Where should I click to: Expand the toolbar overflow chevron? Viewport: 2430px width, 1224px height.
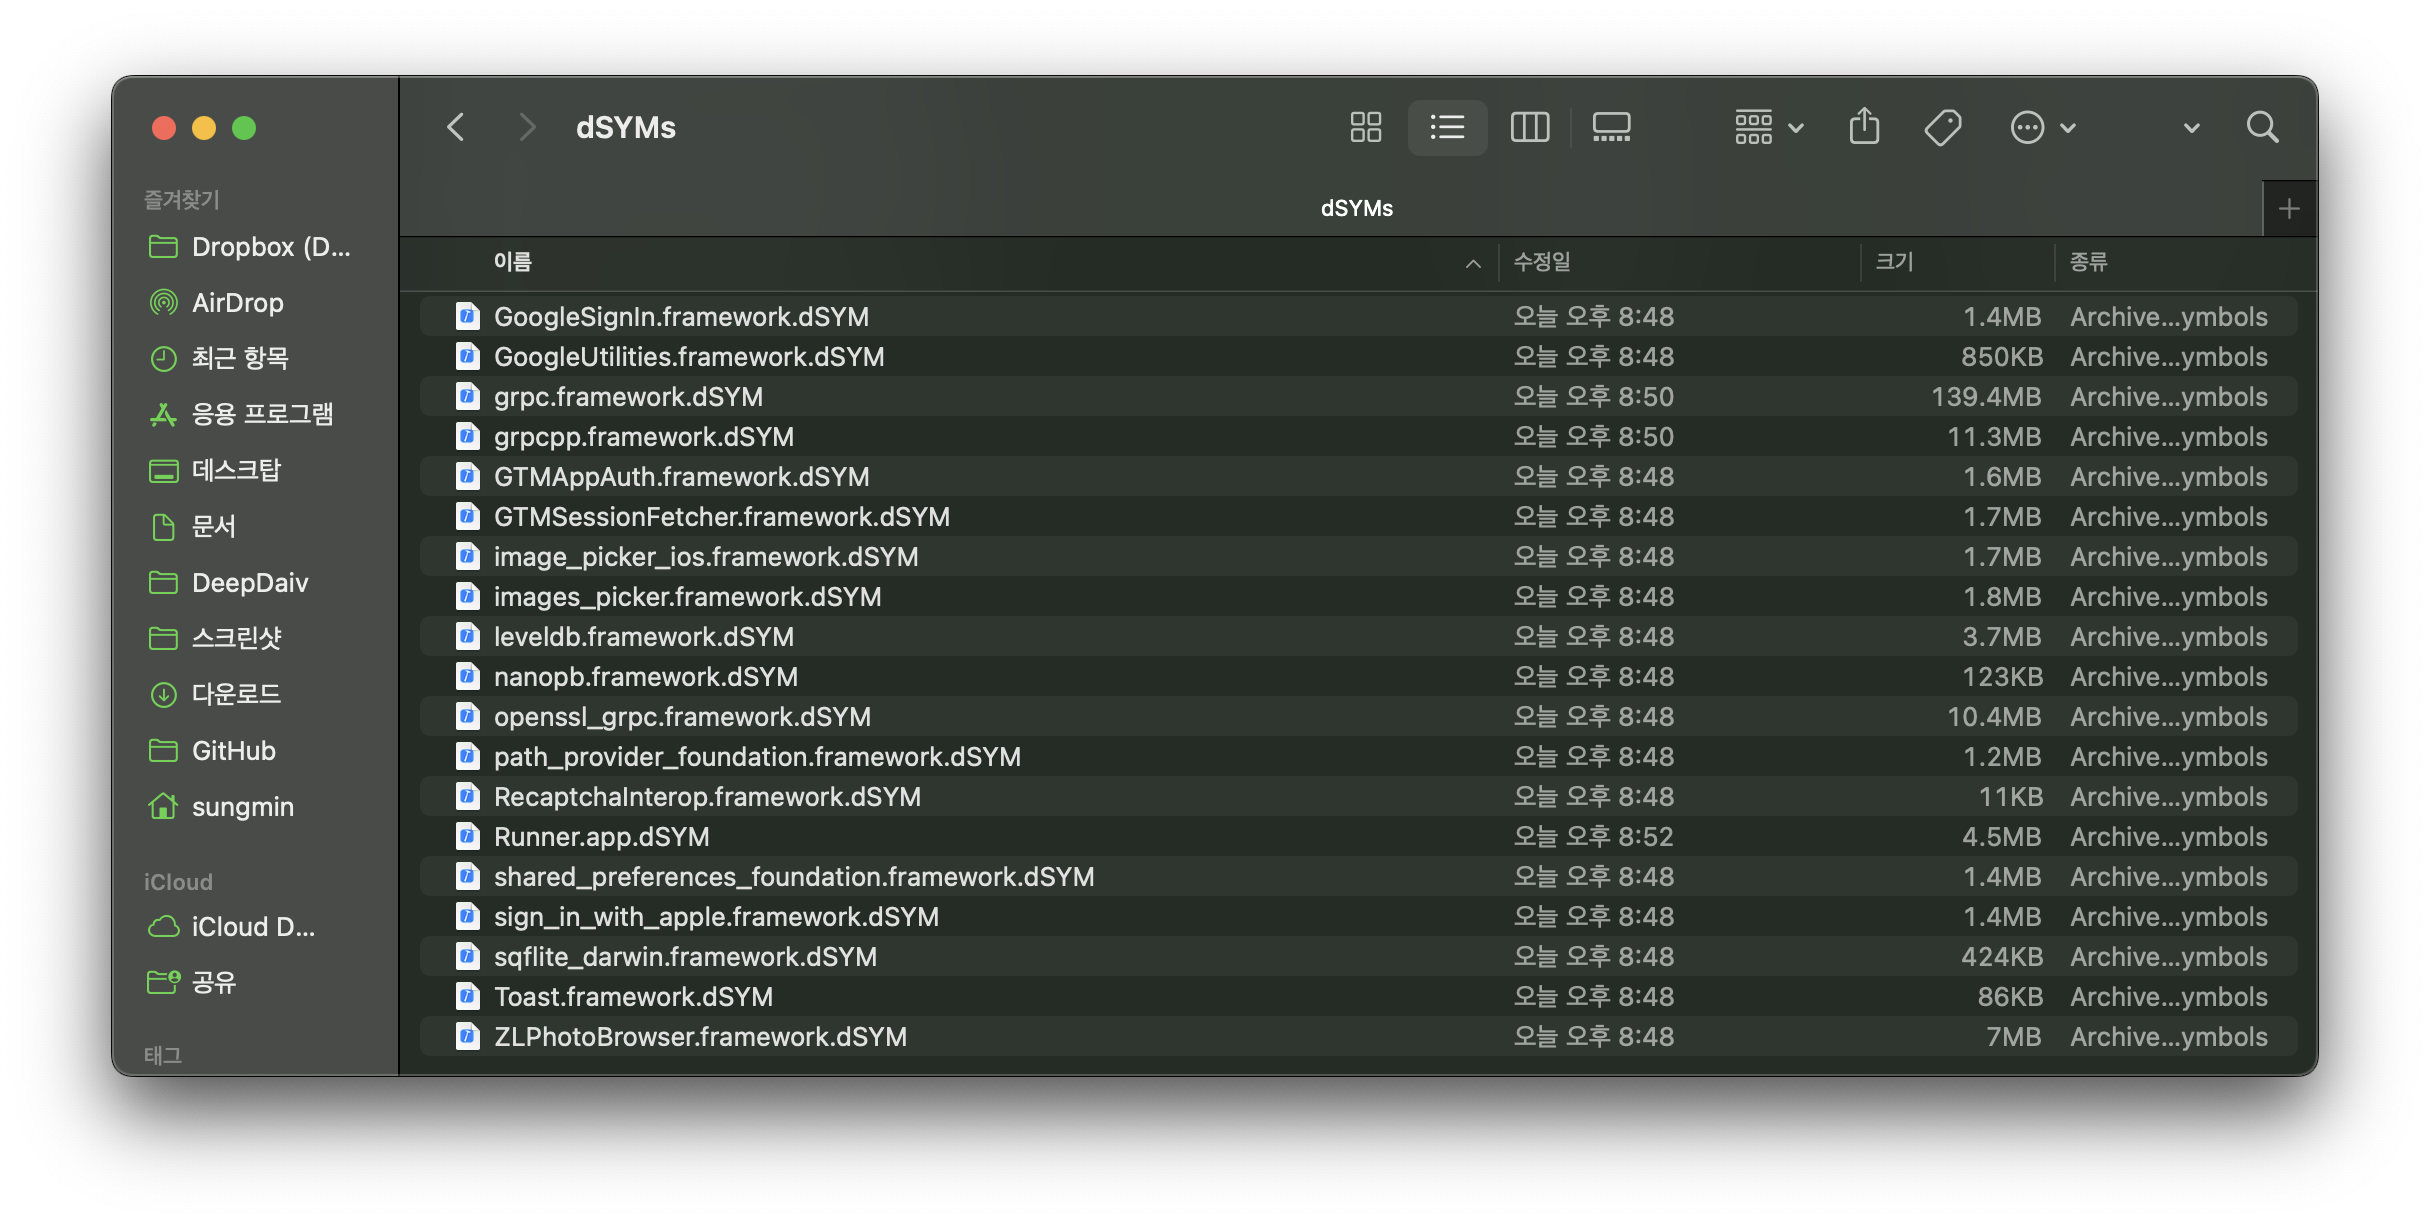point(2191,128)
